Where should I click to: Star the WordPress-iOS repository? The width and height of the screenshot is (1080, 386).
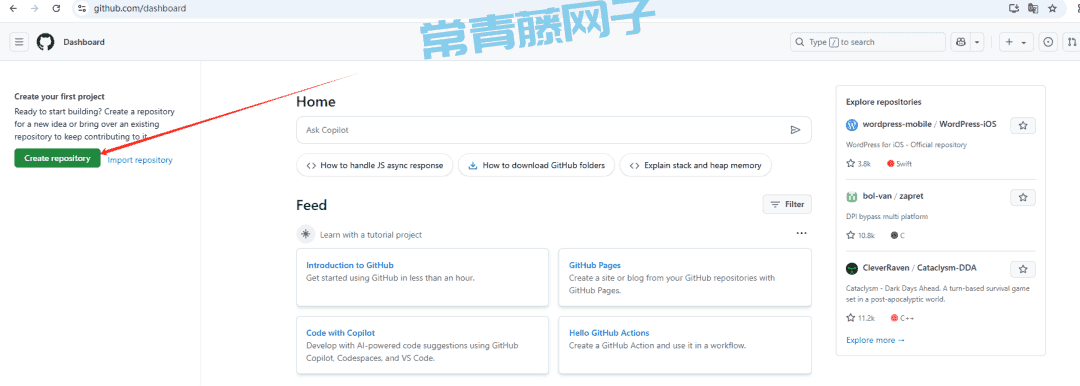click(x=1023, y=125)
